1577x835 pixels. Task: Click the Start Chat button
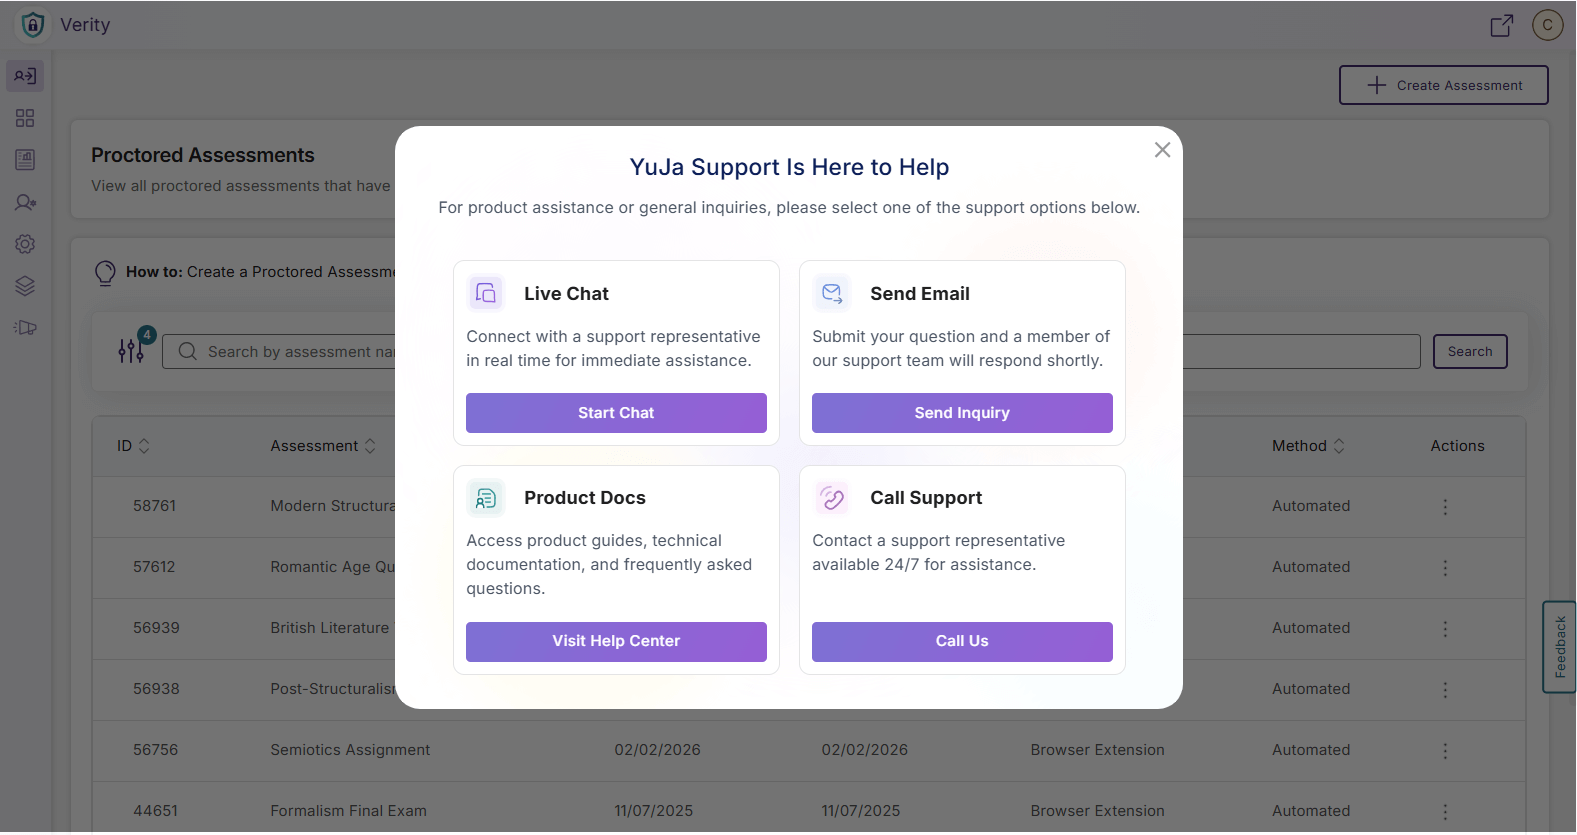pyautogui.click(x=616, y=413)
